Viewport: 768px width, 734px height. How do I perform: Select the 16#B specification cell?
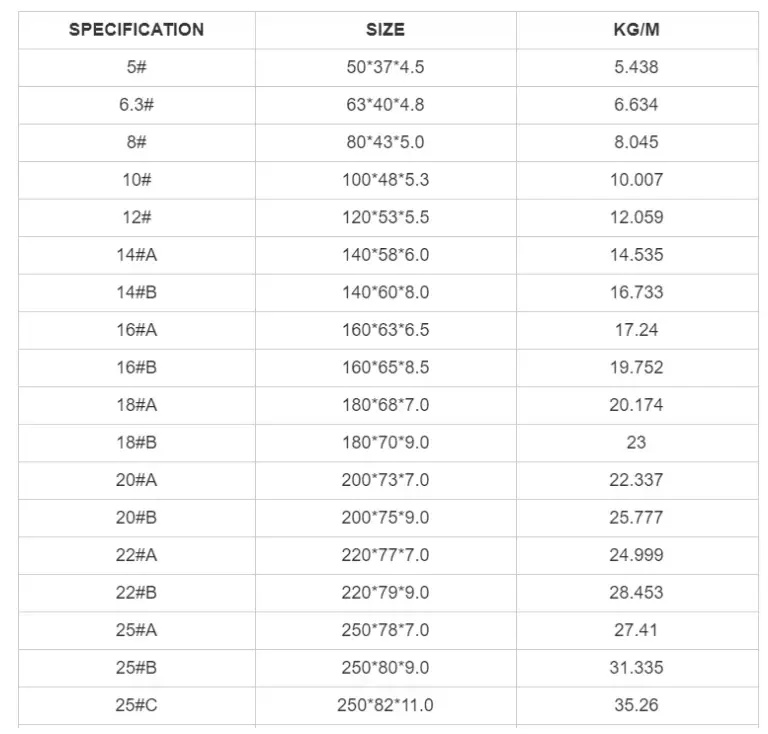136,367
